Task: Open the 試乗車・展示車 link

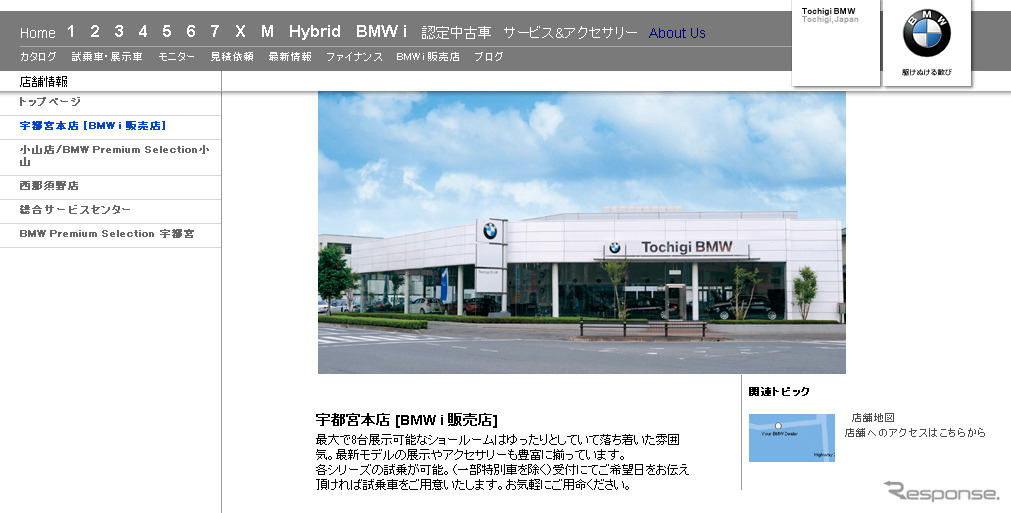Action: pos(105,57)
